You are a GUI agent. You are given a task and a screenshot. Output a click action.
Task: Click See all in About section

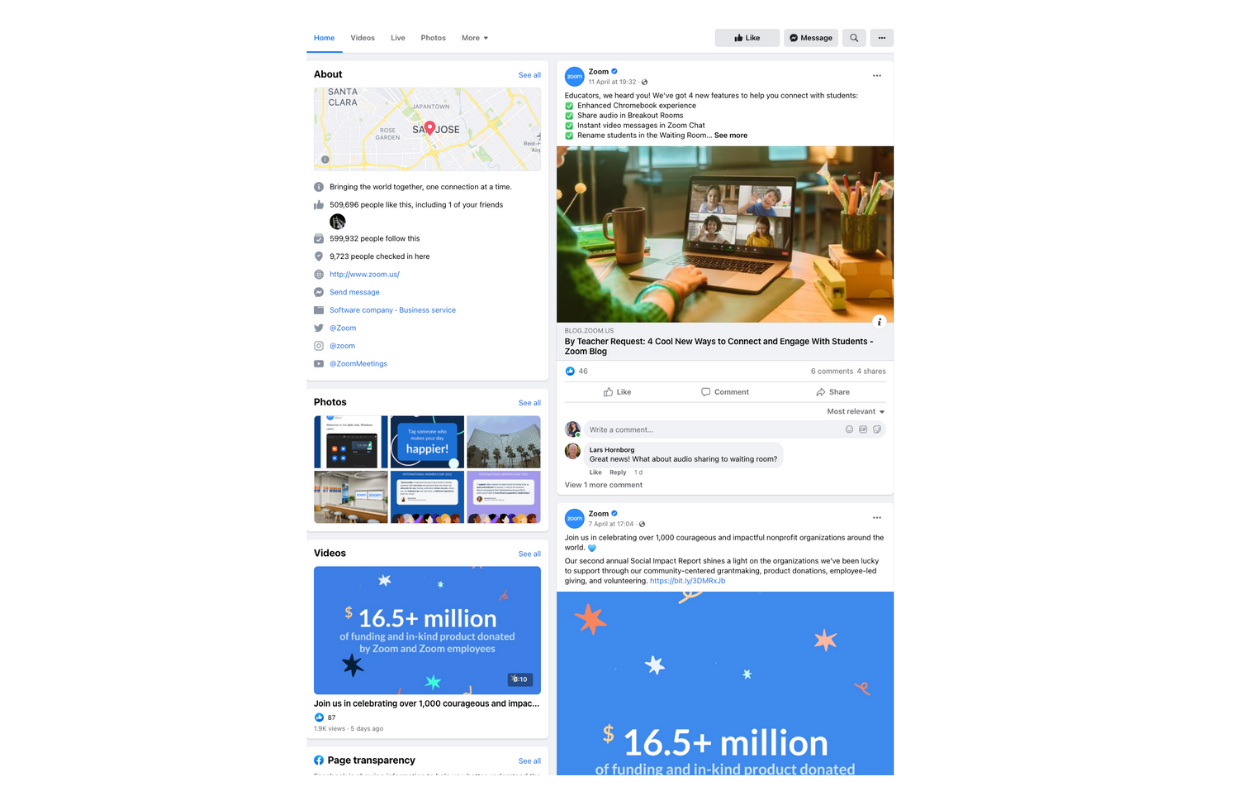click(529, 75)
